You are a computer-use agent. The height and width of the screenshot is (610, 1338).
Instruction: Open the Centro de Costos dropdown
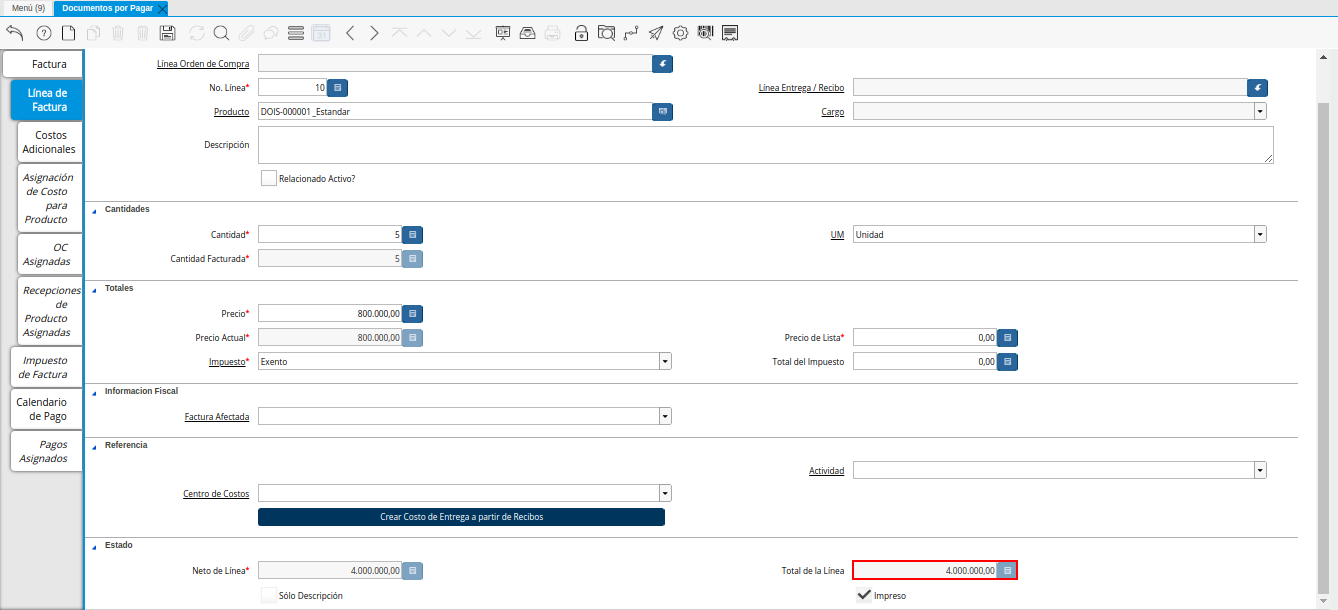464,493
